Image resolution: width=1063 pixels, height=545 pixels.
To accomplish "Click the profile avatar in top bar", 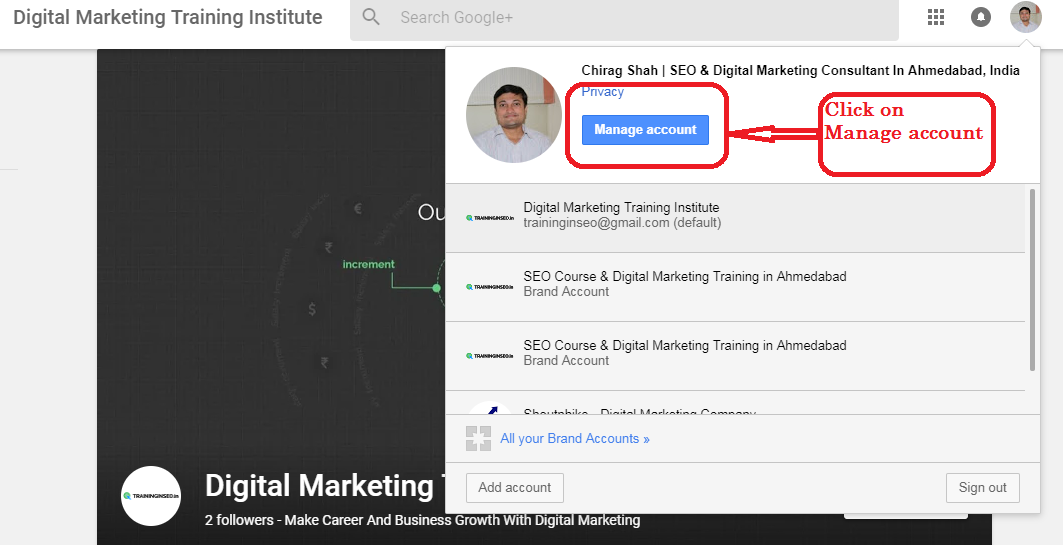I will point(1025,17).
